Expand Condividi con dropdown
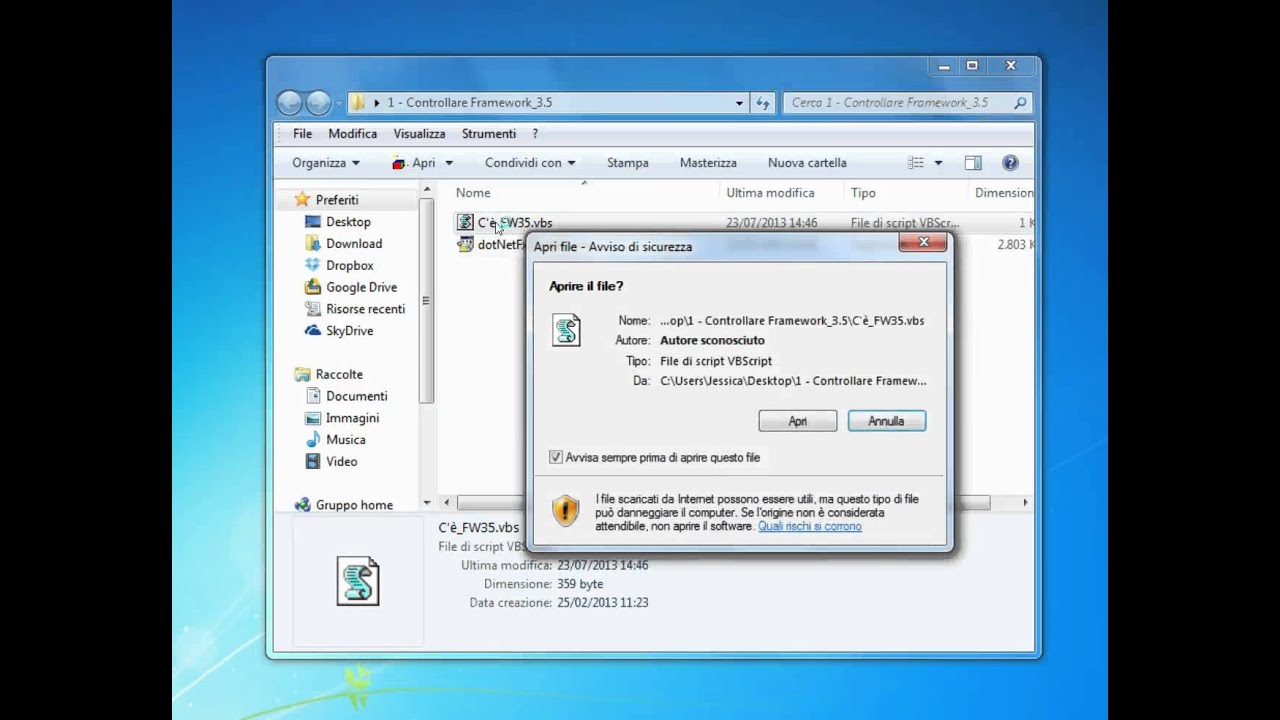1280x720 pixels. point(530,163)
